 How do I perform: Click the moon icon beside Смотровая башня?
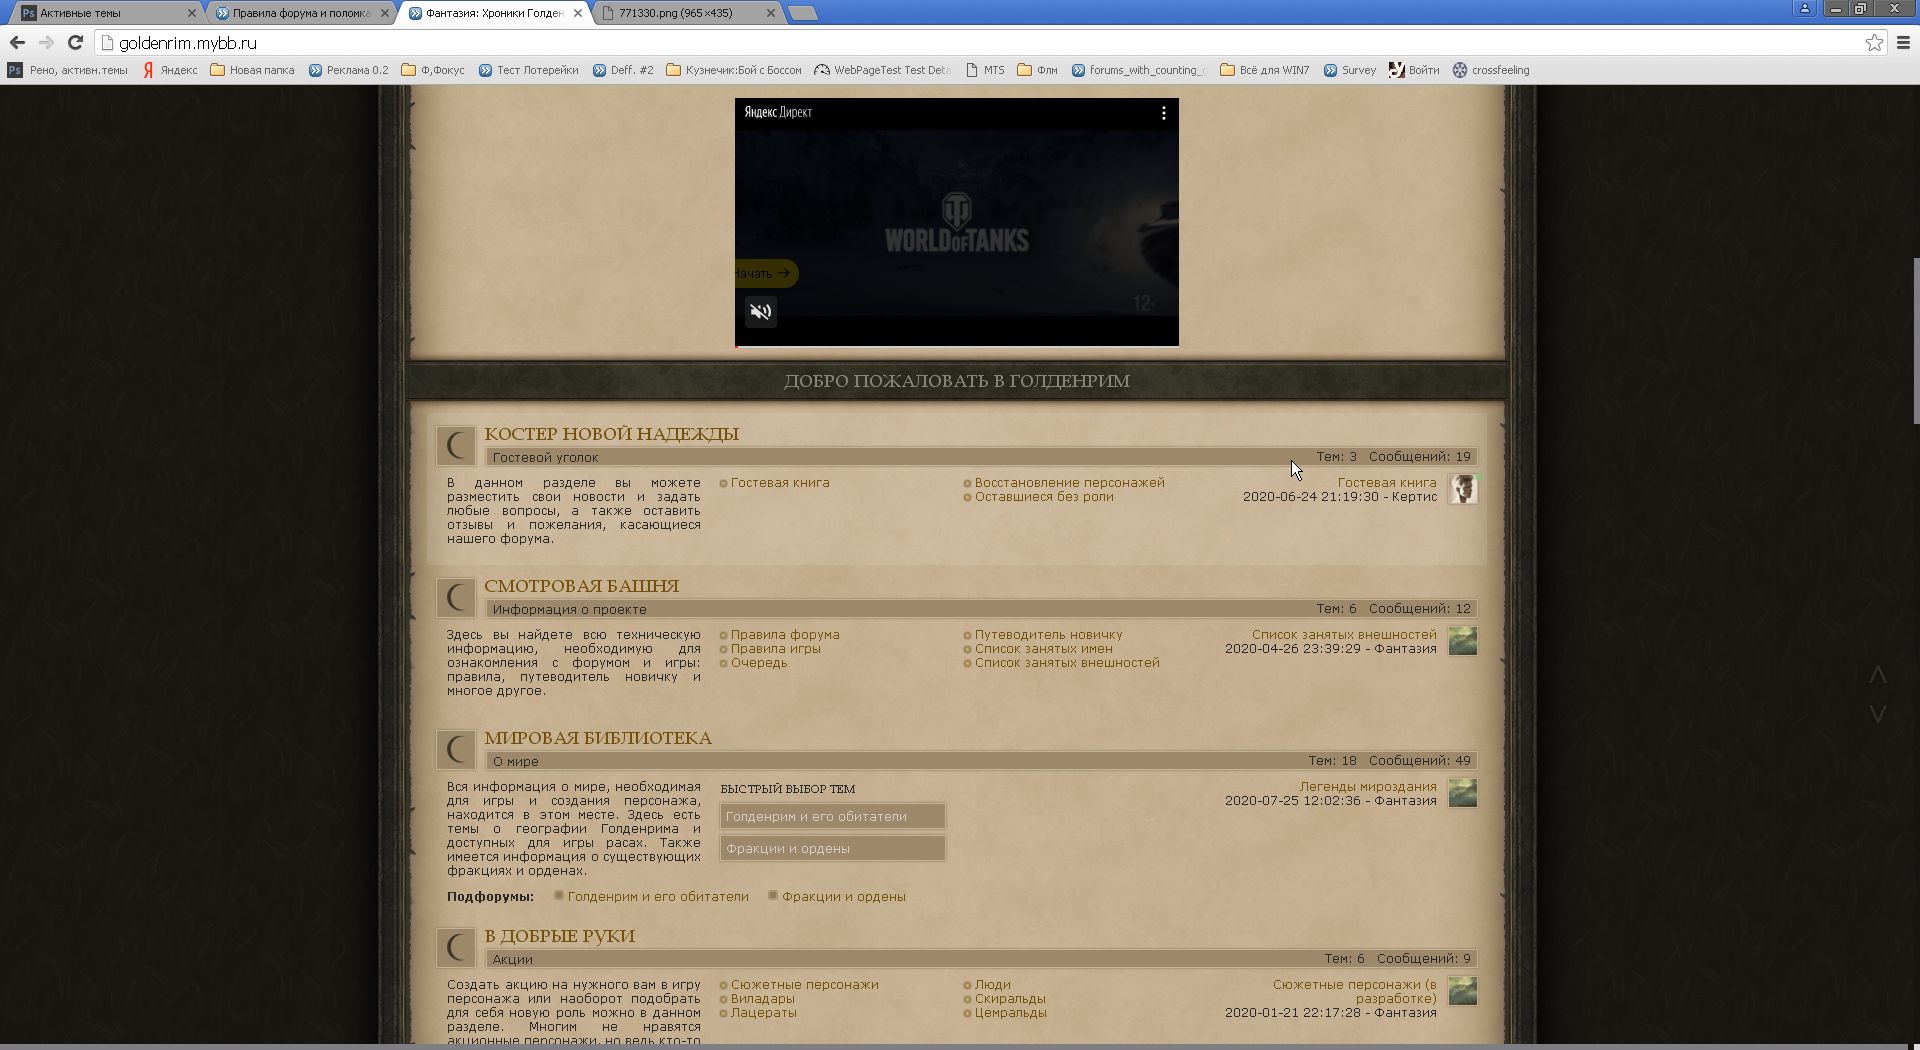pos(456,597)
